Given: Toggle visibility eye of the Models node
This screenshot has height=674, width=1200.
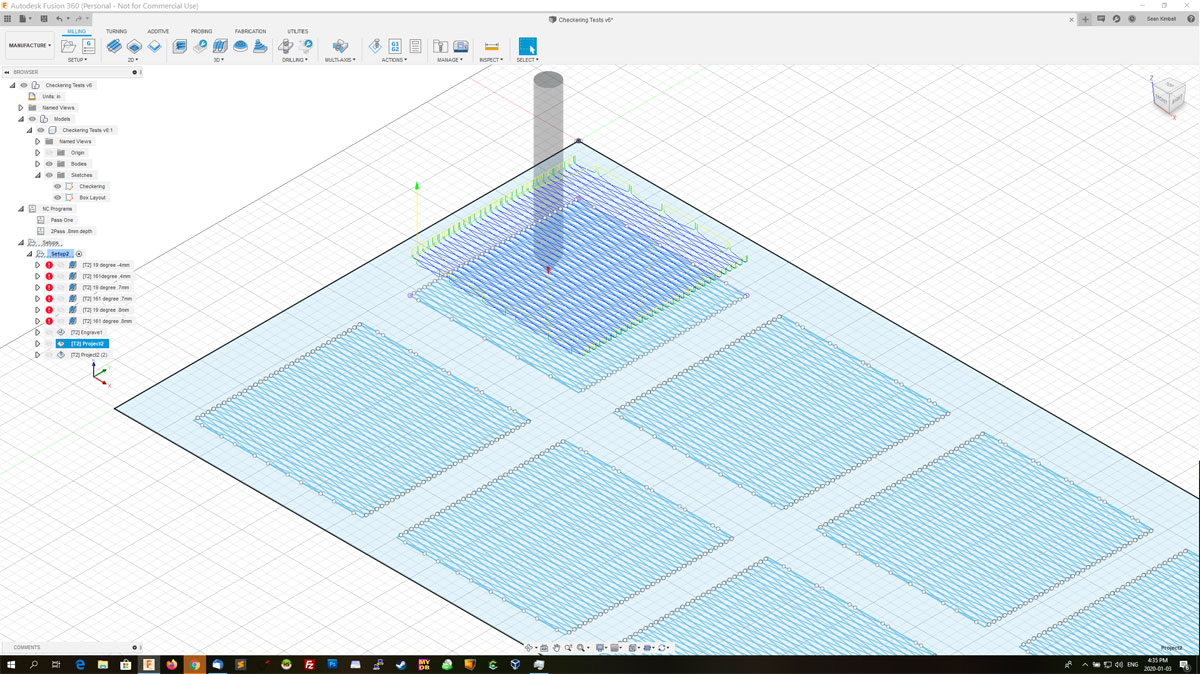Looking at the screenshot, I should coord(32,119).
